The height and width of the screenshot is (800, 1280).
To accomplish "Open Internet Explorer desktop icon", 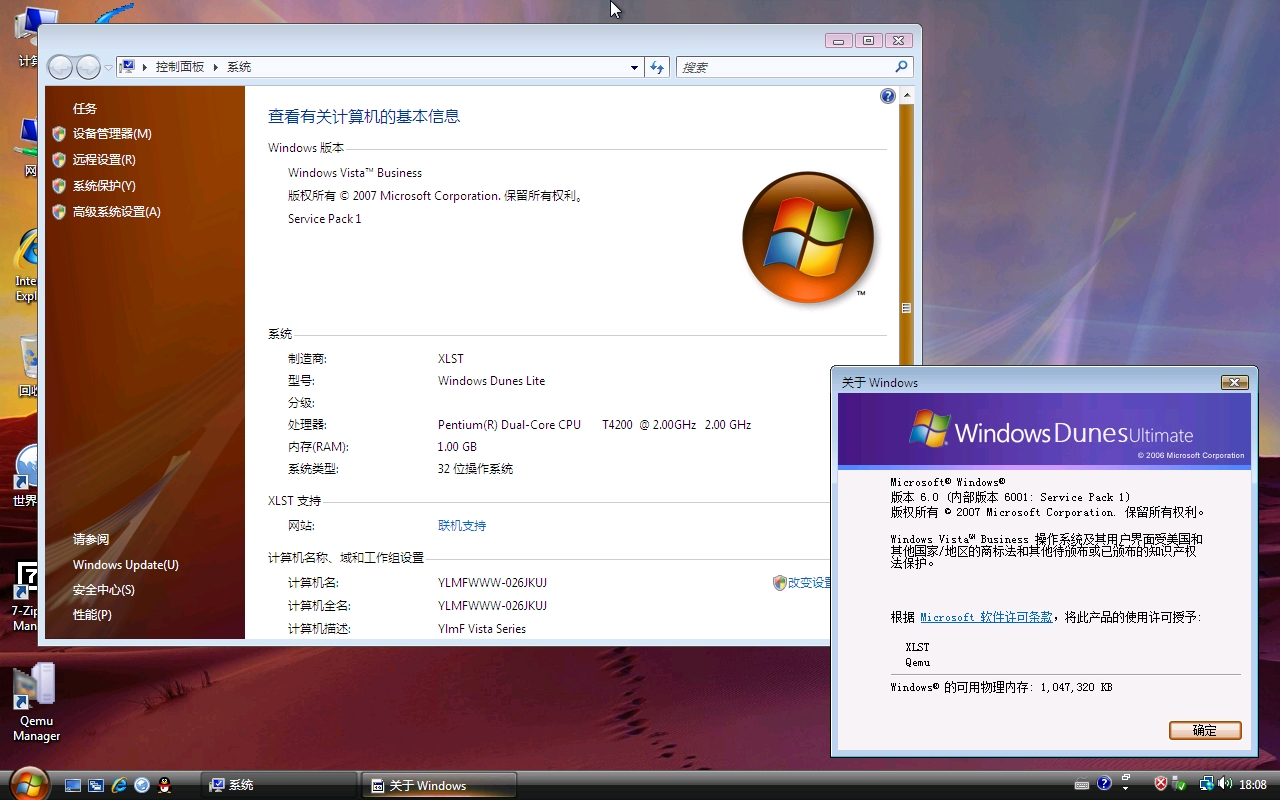I will tap(26, 266).
